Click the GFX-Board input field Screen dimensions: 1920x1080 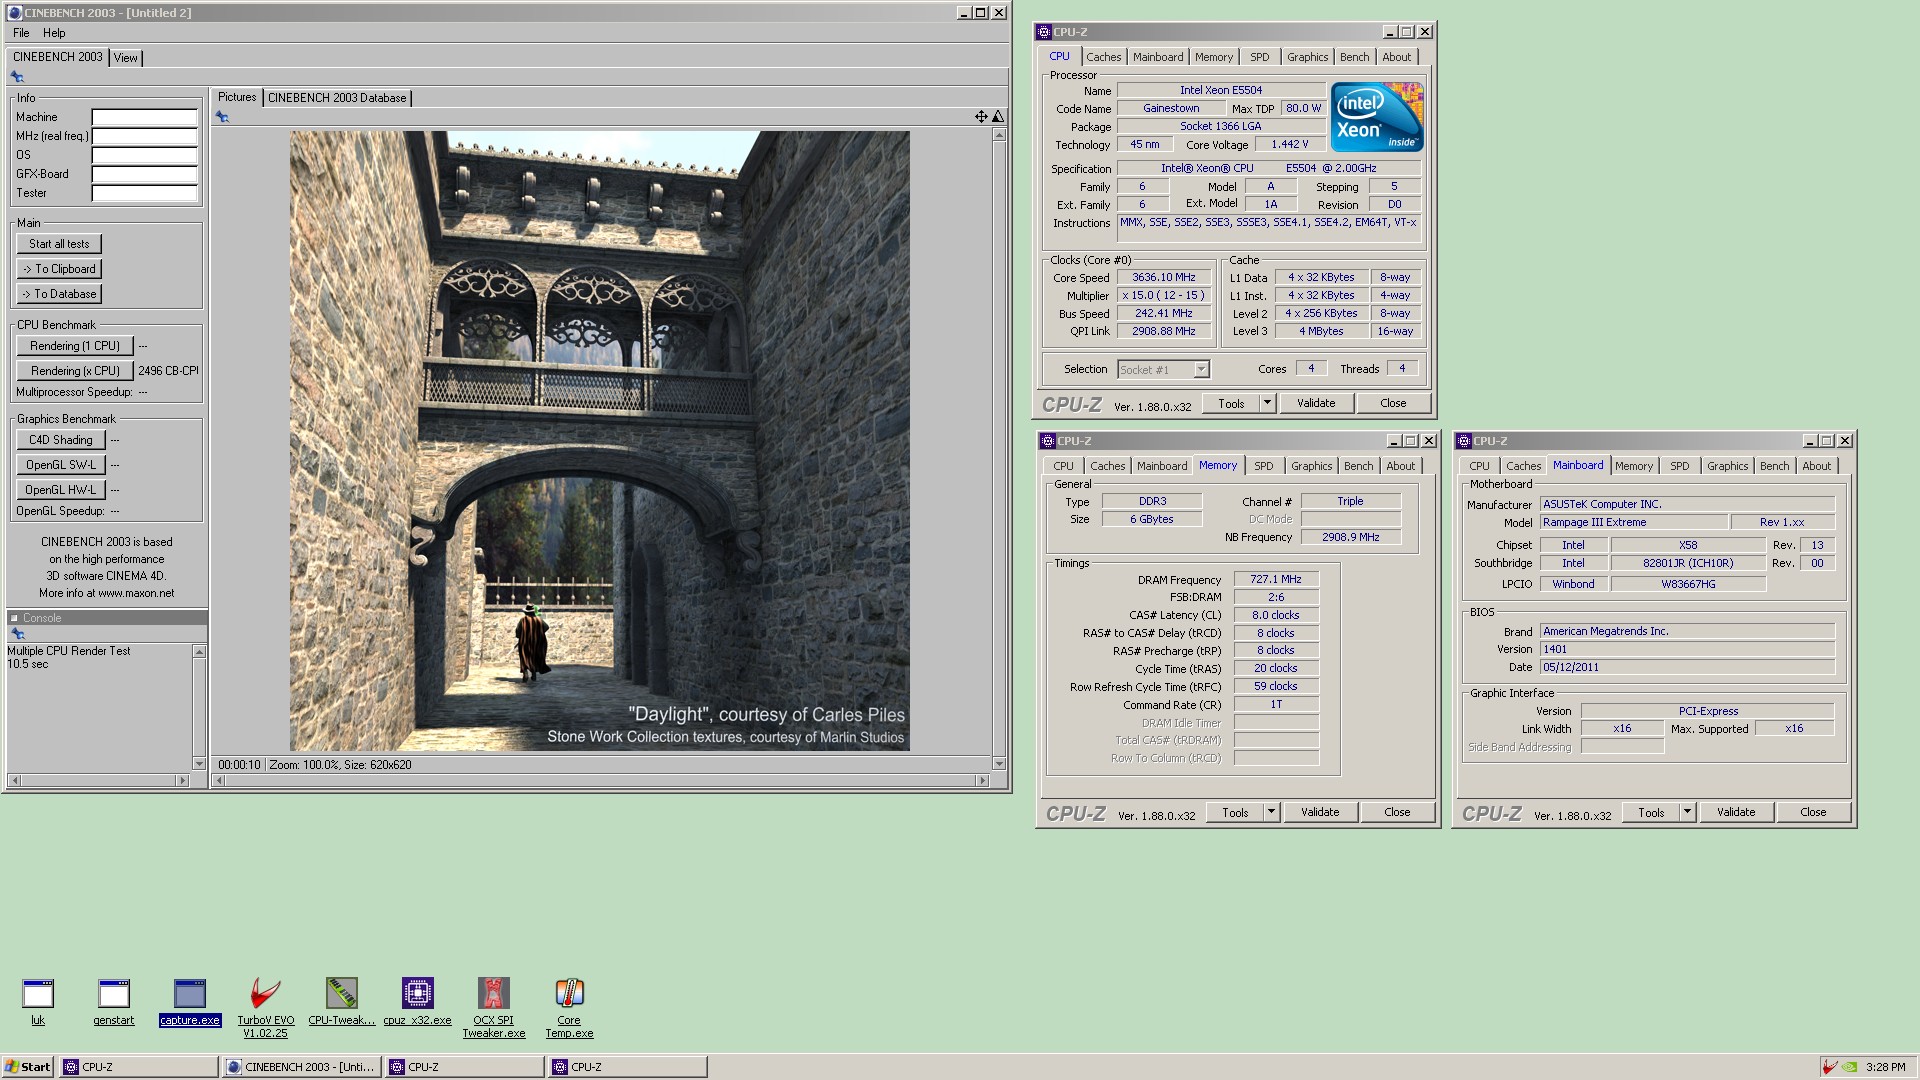[x=145, y=174]
